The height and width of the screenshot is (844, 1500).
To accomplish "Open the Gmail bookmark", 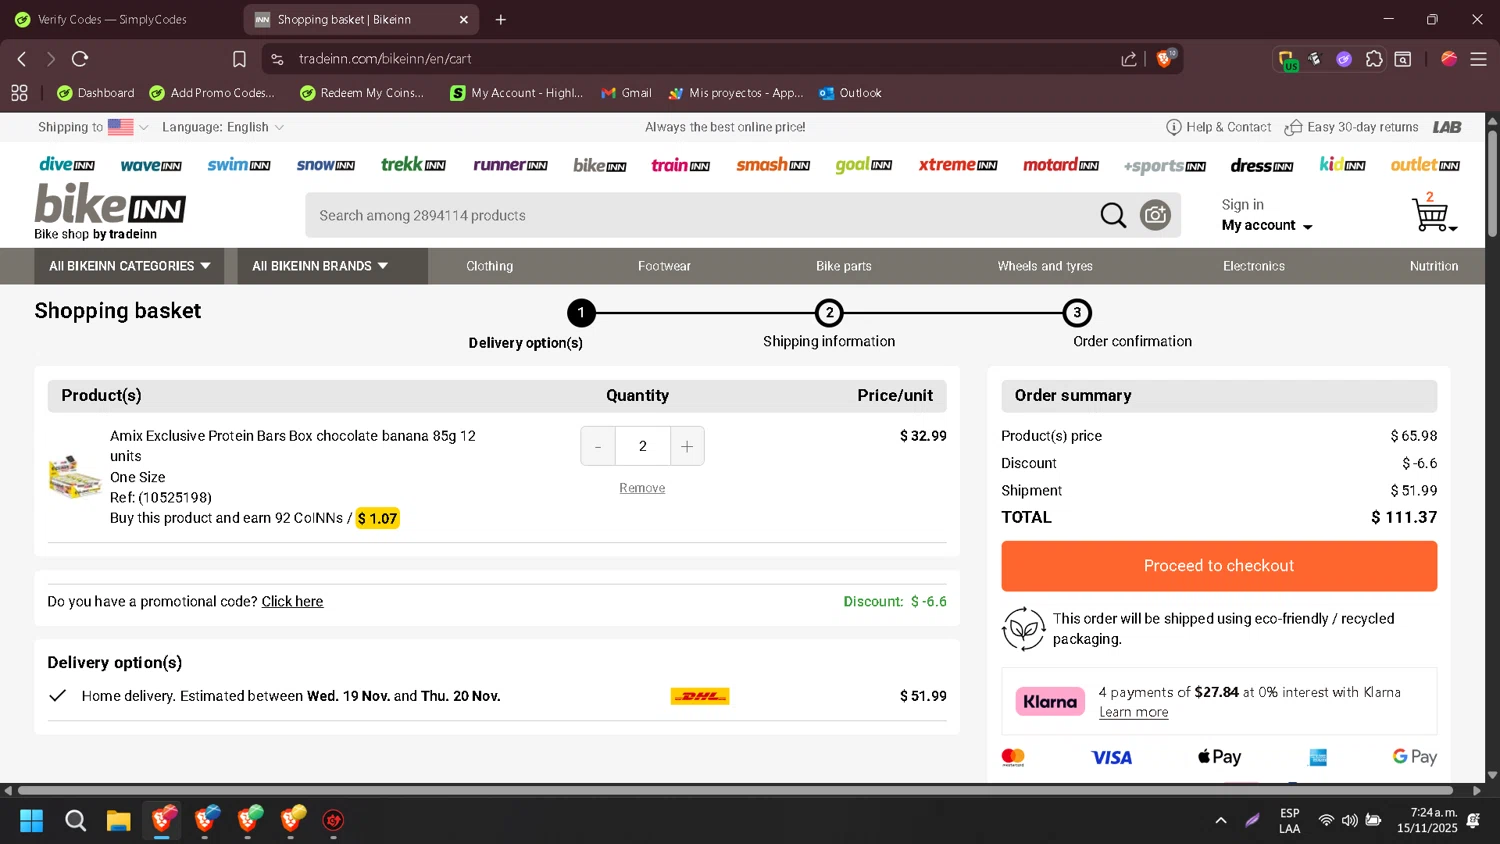I will pyautogui.click(x=626, y=93).
